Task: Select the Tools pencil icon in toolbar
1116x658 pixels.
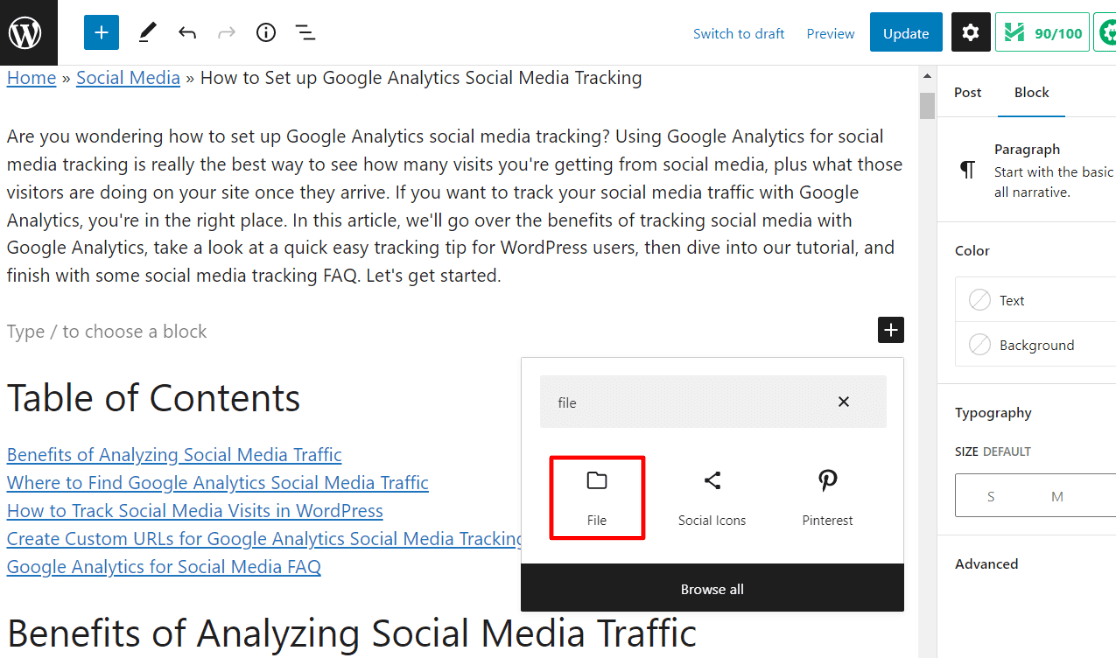Action: coord(147,32)
